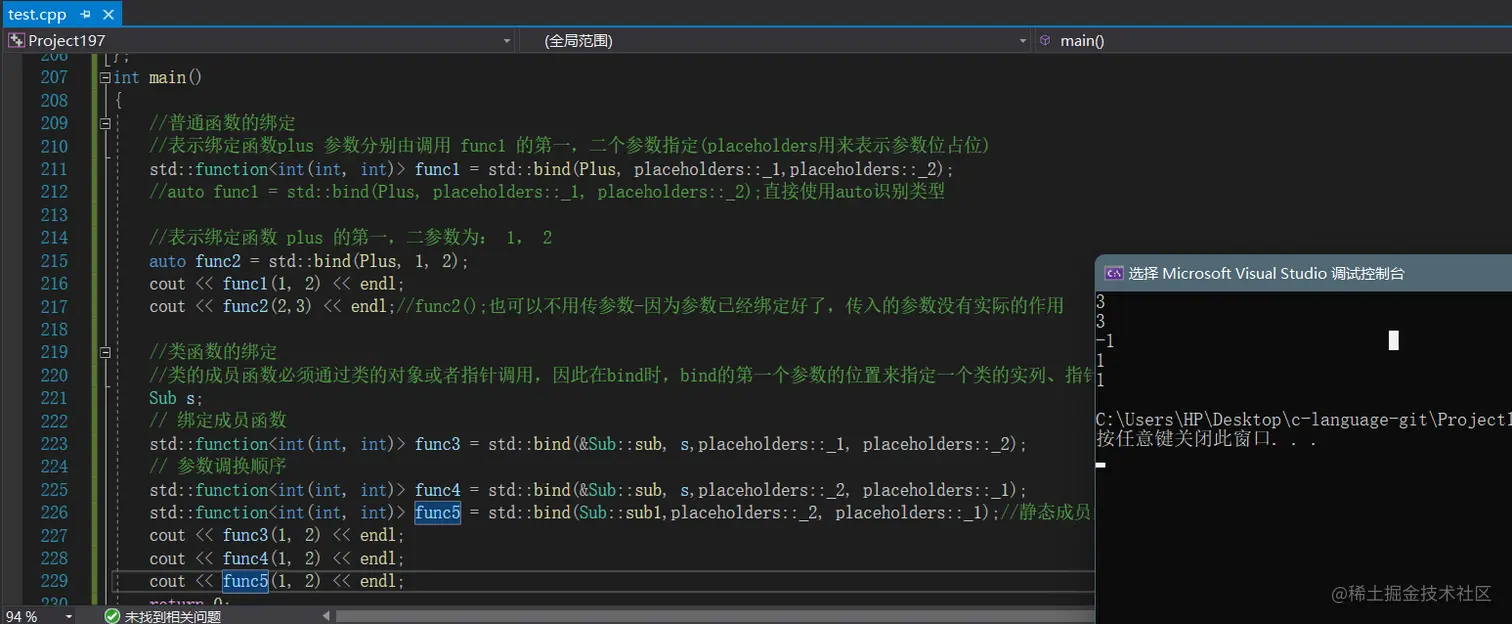
Task: Open the (全局范围) scope dropdown
Action: [1021, 40]
